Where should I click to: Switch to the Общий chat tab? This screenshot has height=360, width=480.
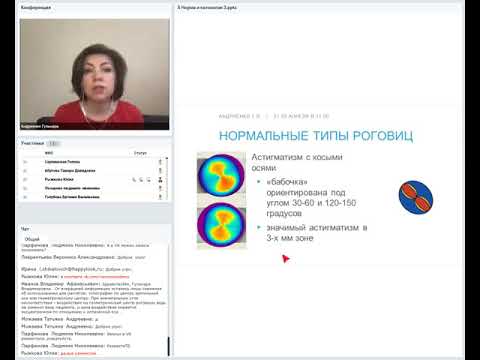pyautogui.click(x=32, y=239)
